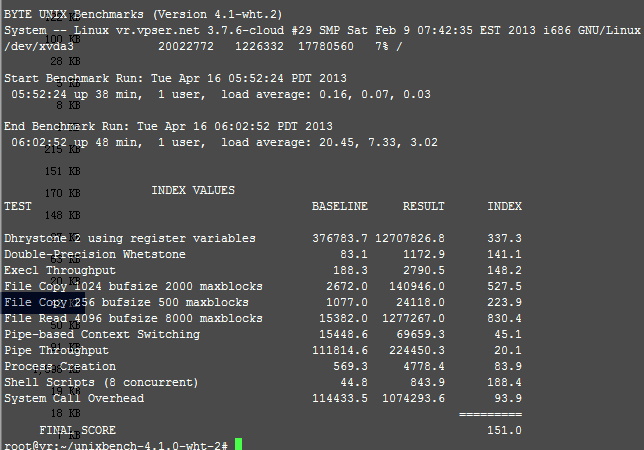Click File Copy 256 index '223.9'
Screen dimensions: 644x450
tap(504, 303)
